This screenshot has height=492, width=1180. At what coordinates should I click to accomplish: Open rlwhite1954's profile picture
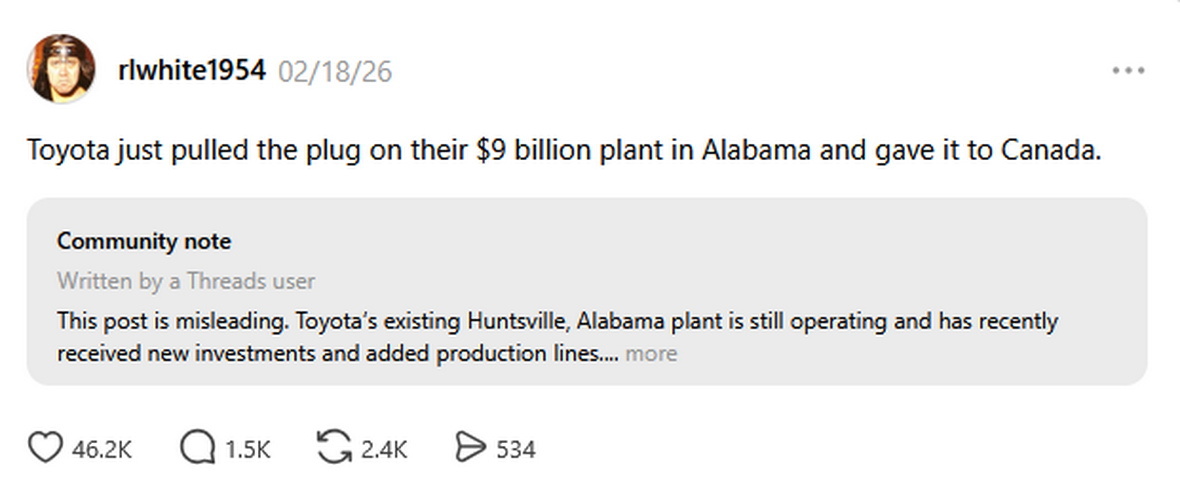[61, 68]
